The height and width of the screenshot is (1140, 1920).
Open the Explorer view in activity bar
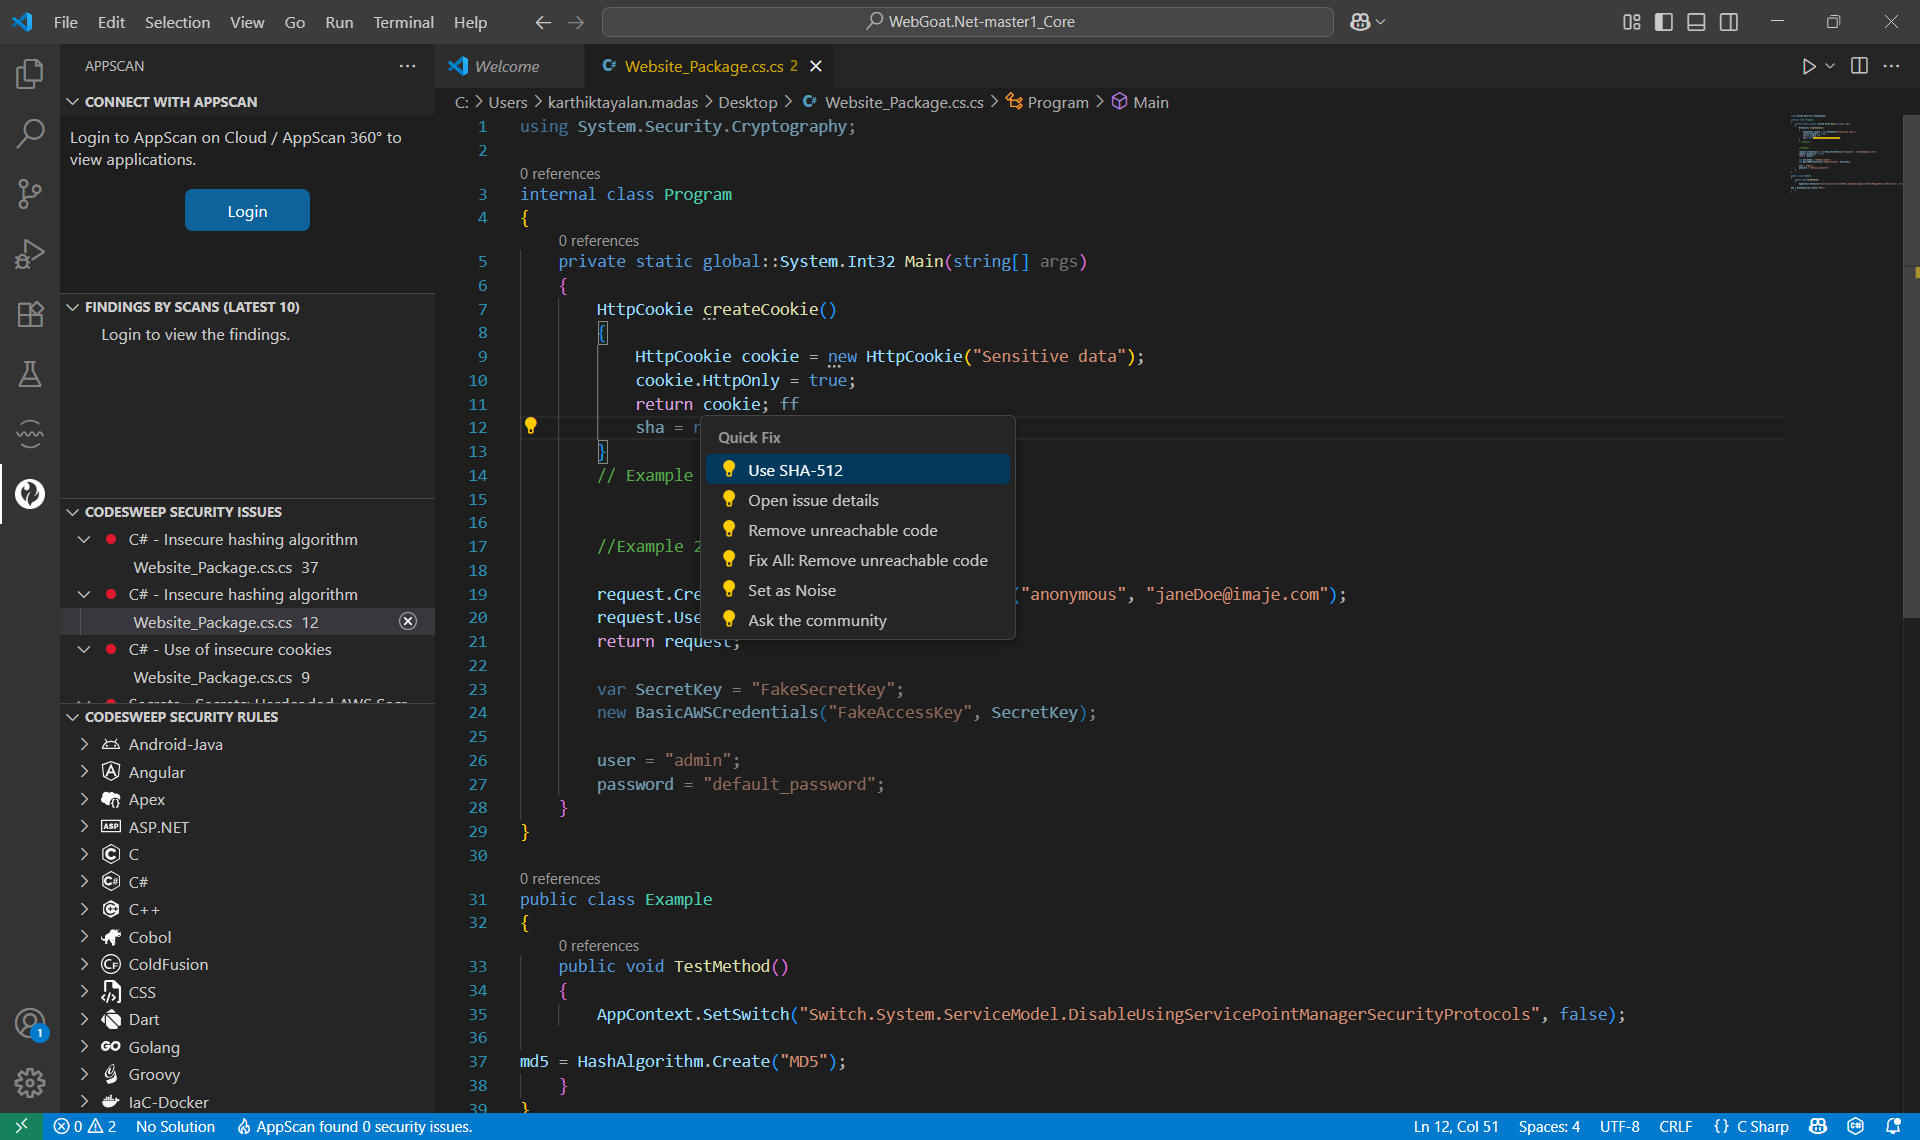[30, 73]
